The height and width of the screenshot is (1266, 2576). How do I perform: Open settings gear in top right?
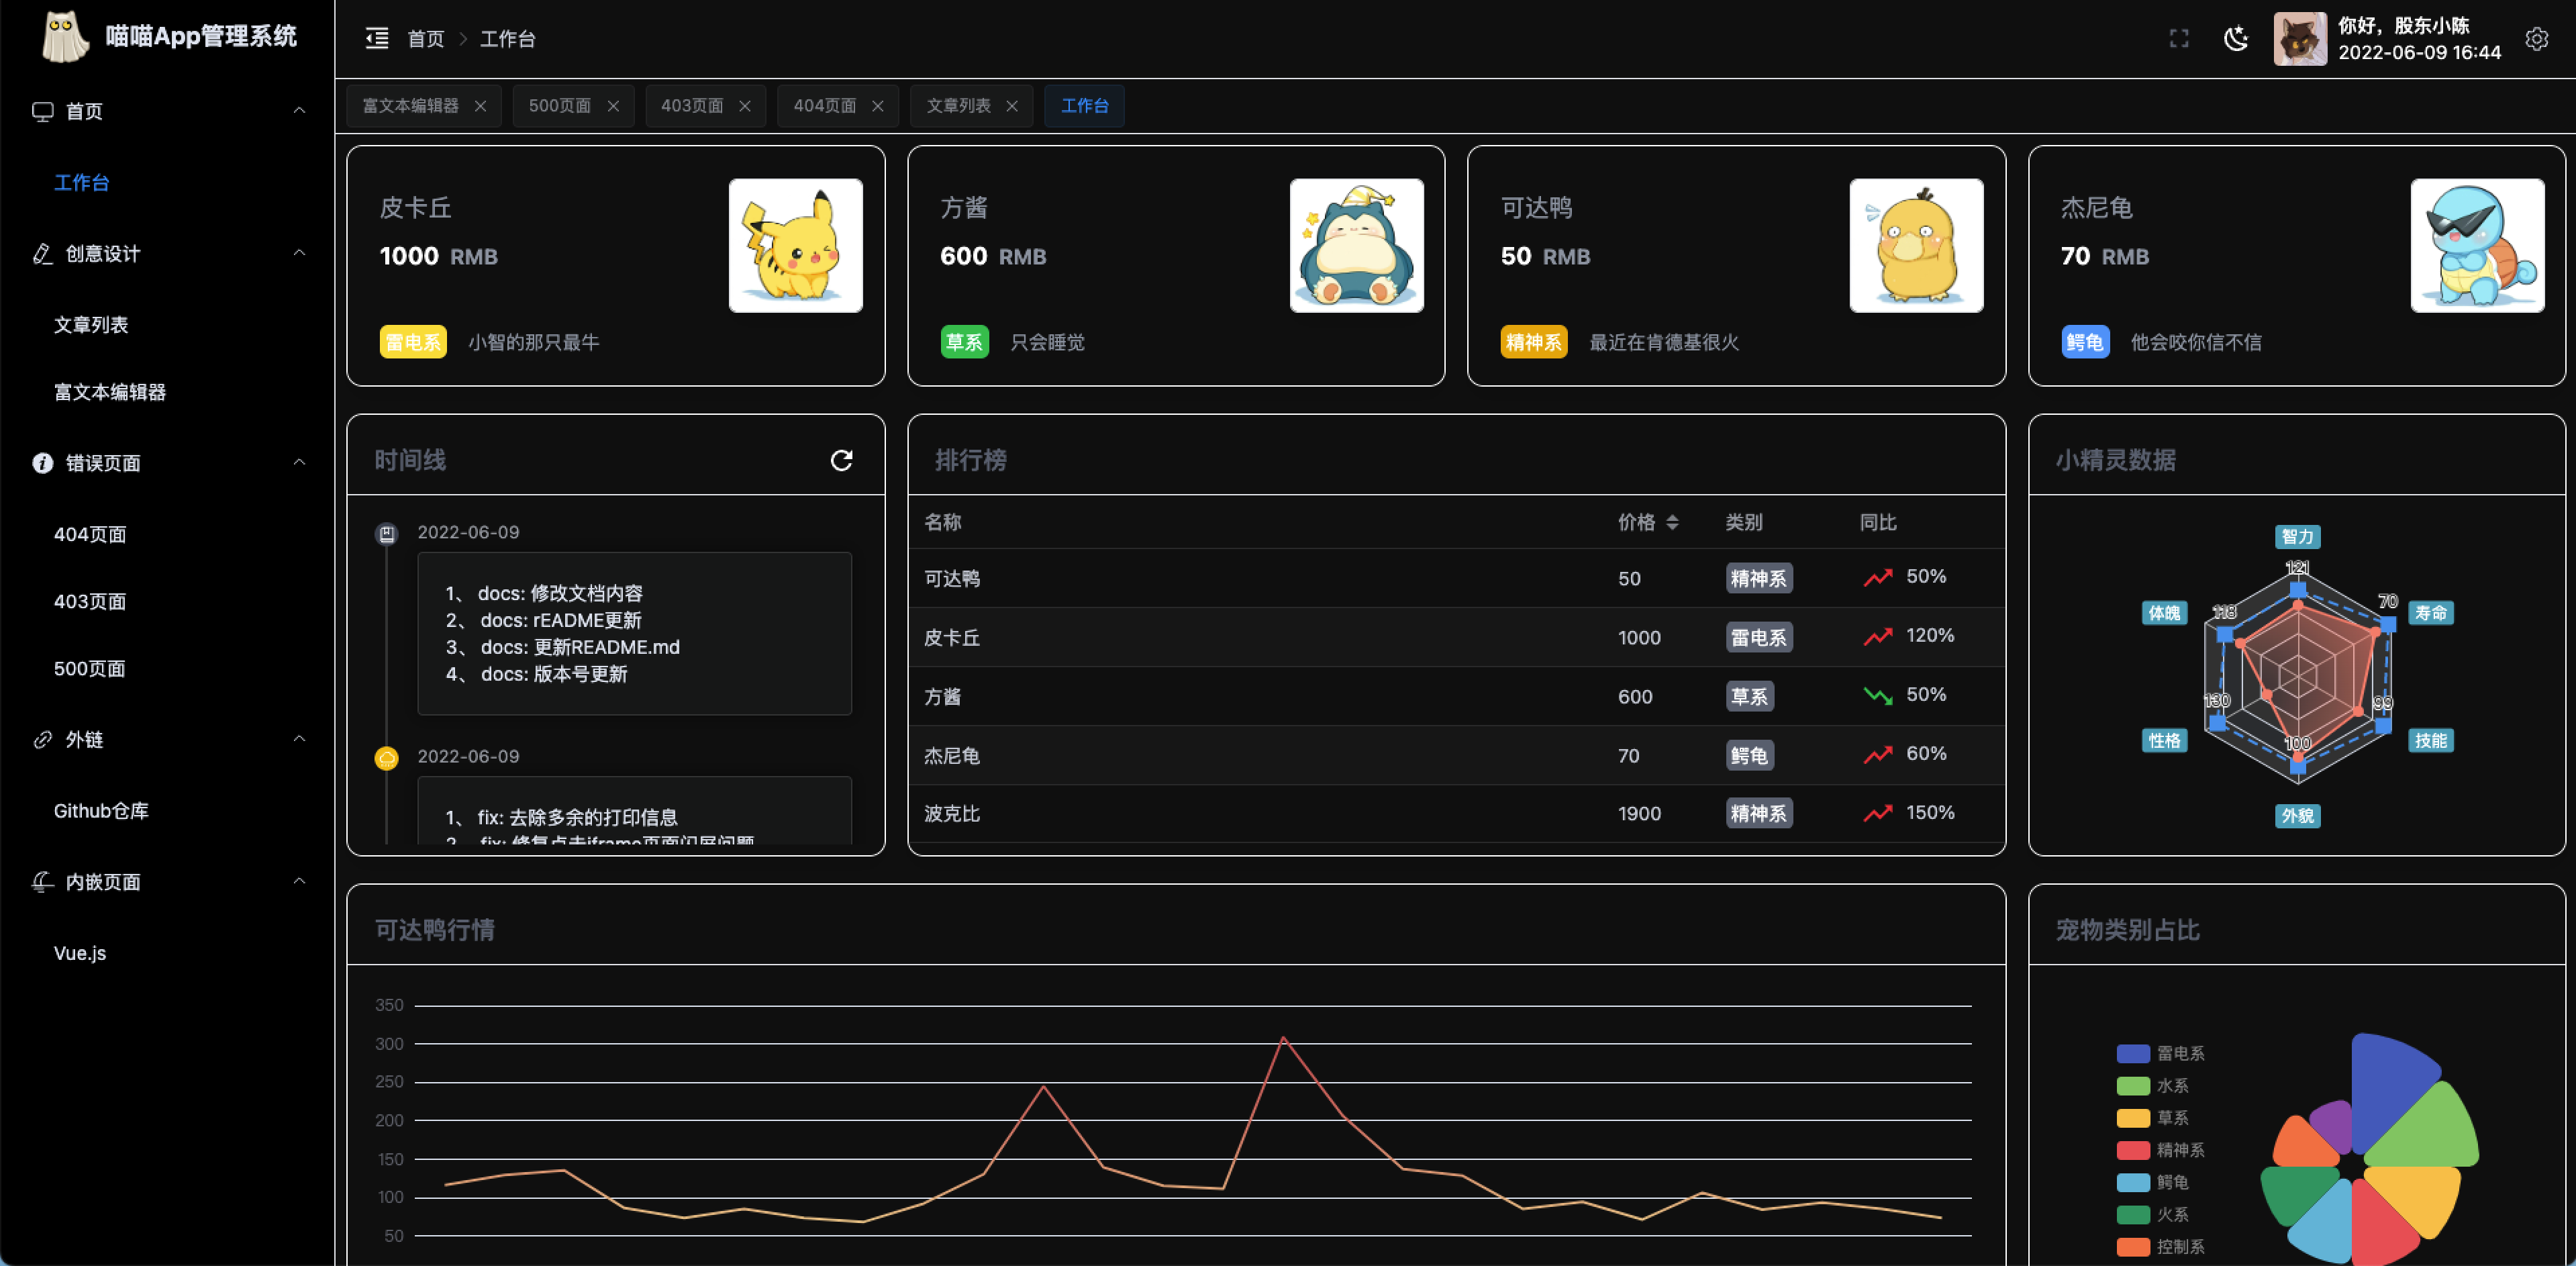2537,39
